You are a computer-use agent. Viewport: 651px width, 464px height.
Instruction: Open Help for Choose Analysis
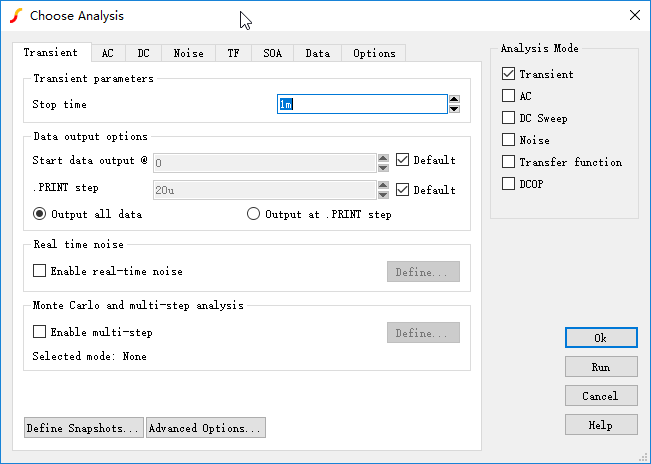click(x=601, y=425)
